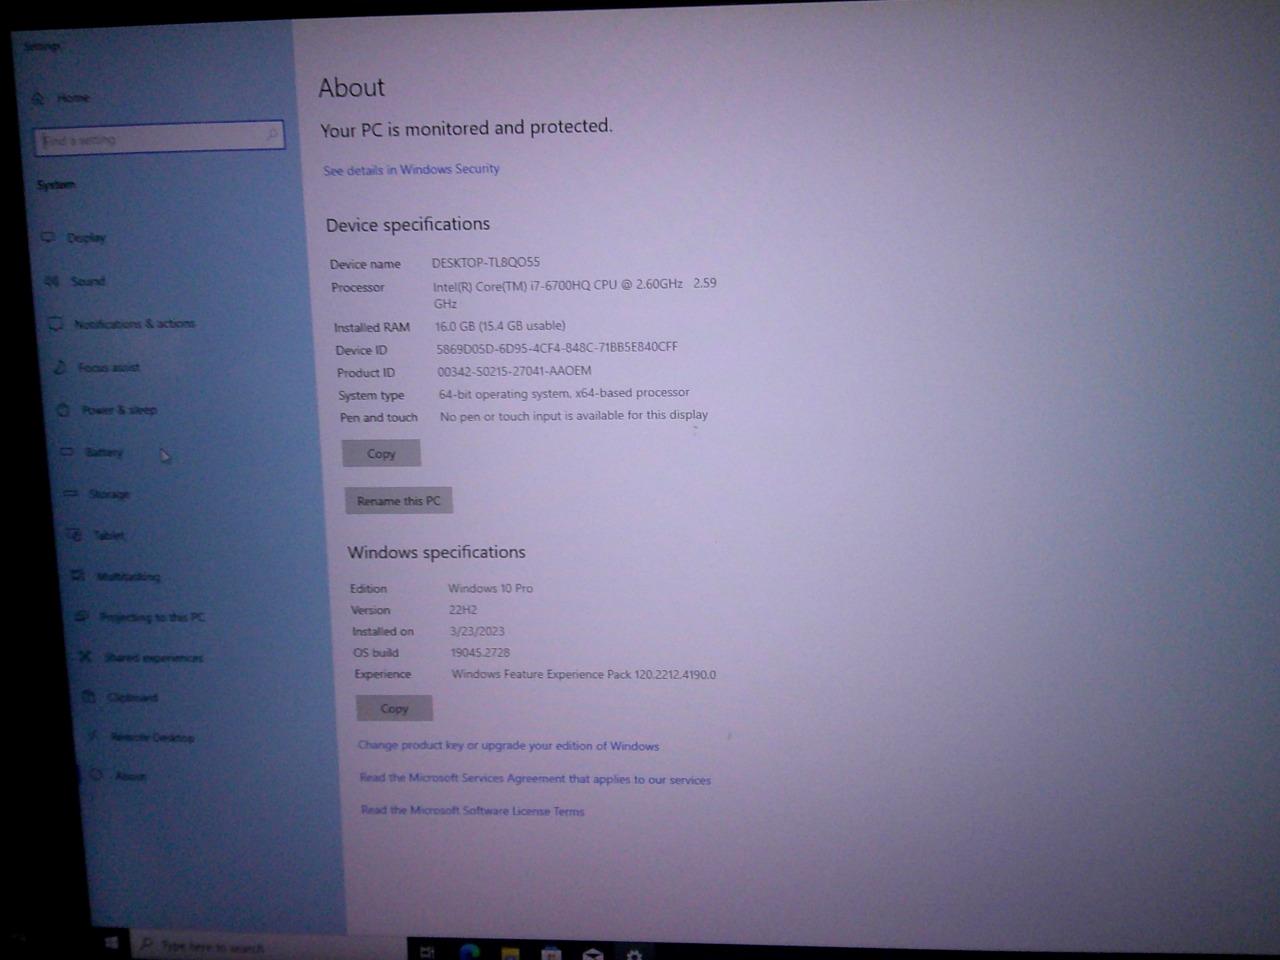
Task: Open the Home settings page
Action: tap(62, 98)
